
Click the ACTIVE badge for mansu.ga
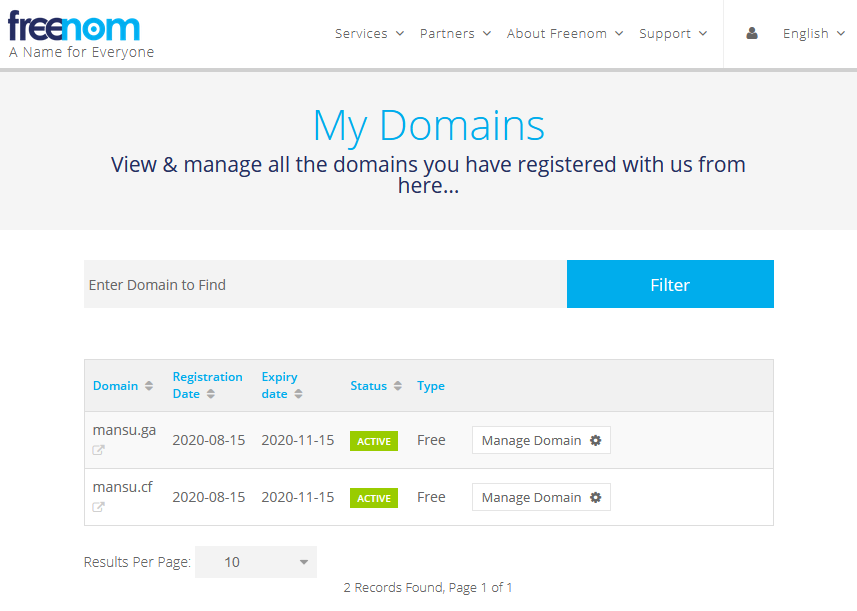tap(374, 441)
